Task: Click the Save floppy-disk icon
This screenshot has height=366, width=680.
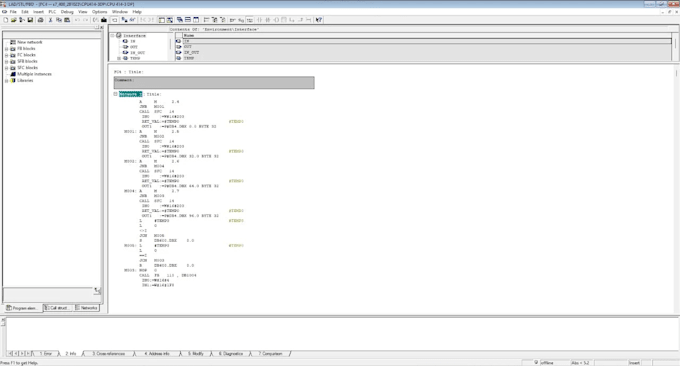Action: [30, 20]
